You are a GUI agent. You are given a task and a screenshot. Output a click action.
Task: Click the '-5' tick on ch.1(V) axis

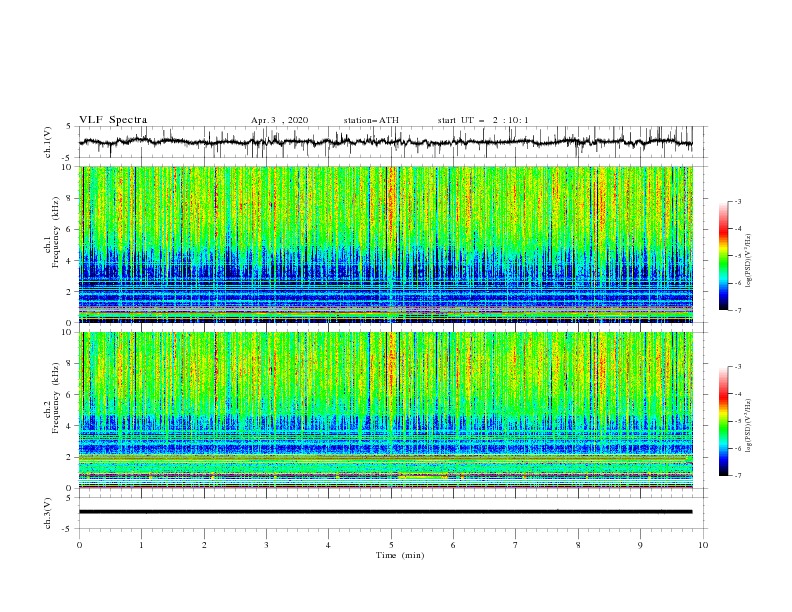click(x=67, y=158)
